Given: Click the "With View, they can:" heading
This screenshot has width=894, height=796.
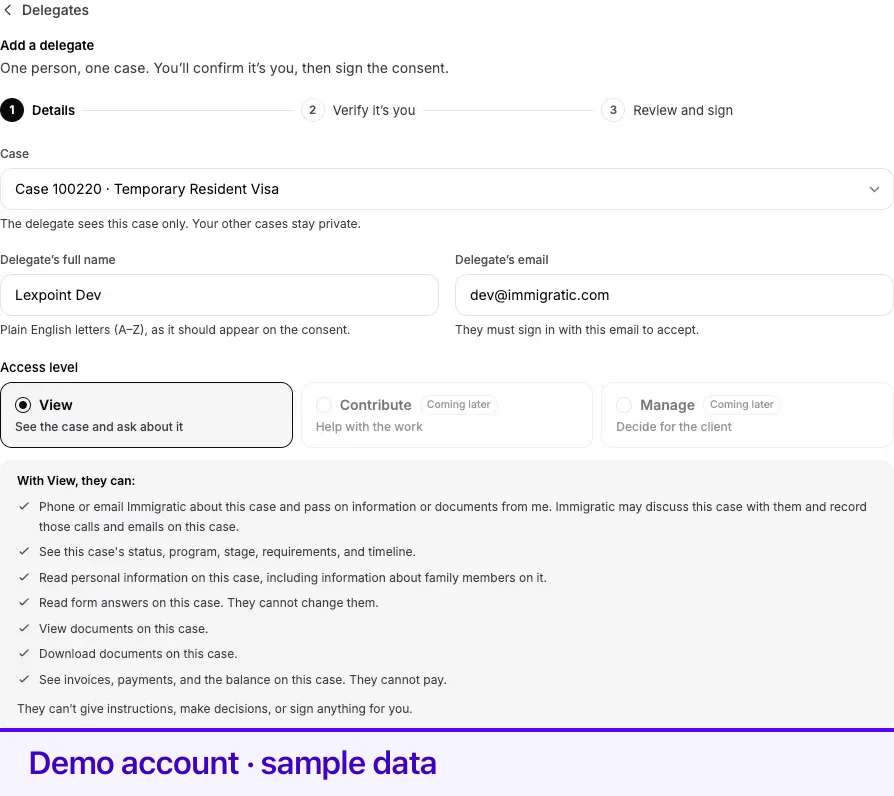Looking at the screenshot, I should 76,481.
